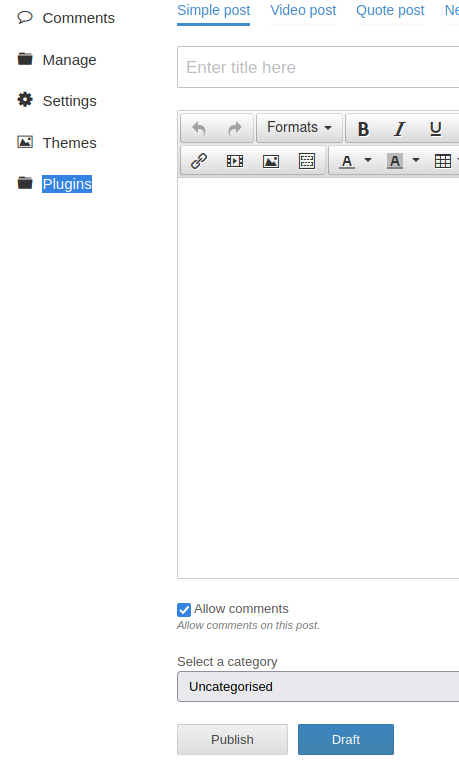Viewport: 459px width, 763px height.
Task: Click the read-more page break icon
Action: point(307,161)
